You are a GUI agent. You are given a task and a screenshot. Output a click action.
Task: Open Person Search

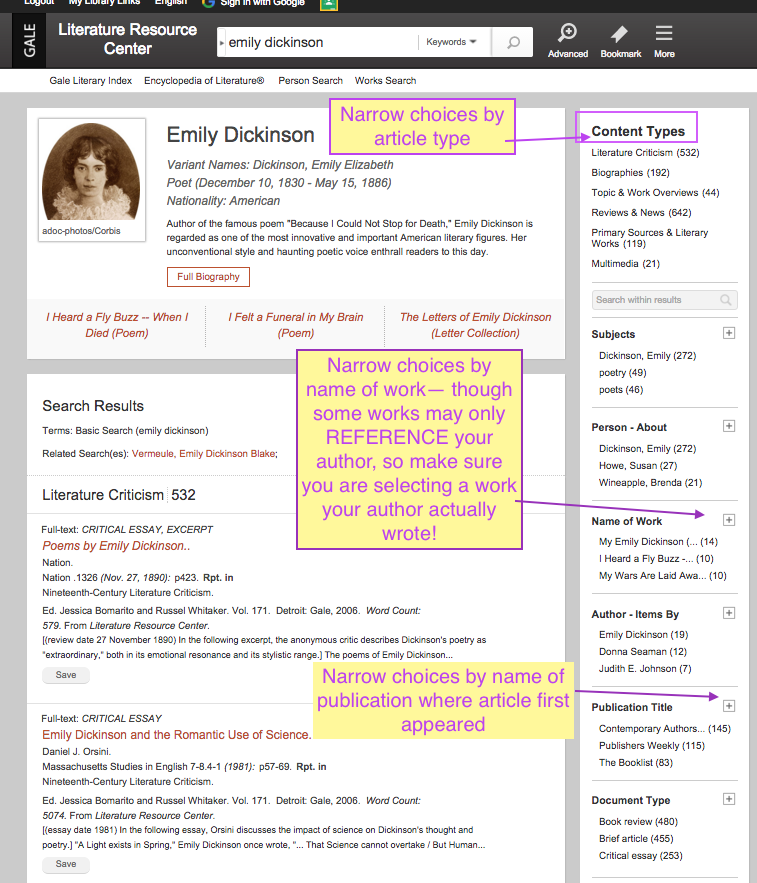[x=310, y=81]
